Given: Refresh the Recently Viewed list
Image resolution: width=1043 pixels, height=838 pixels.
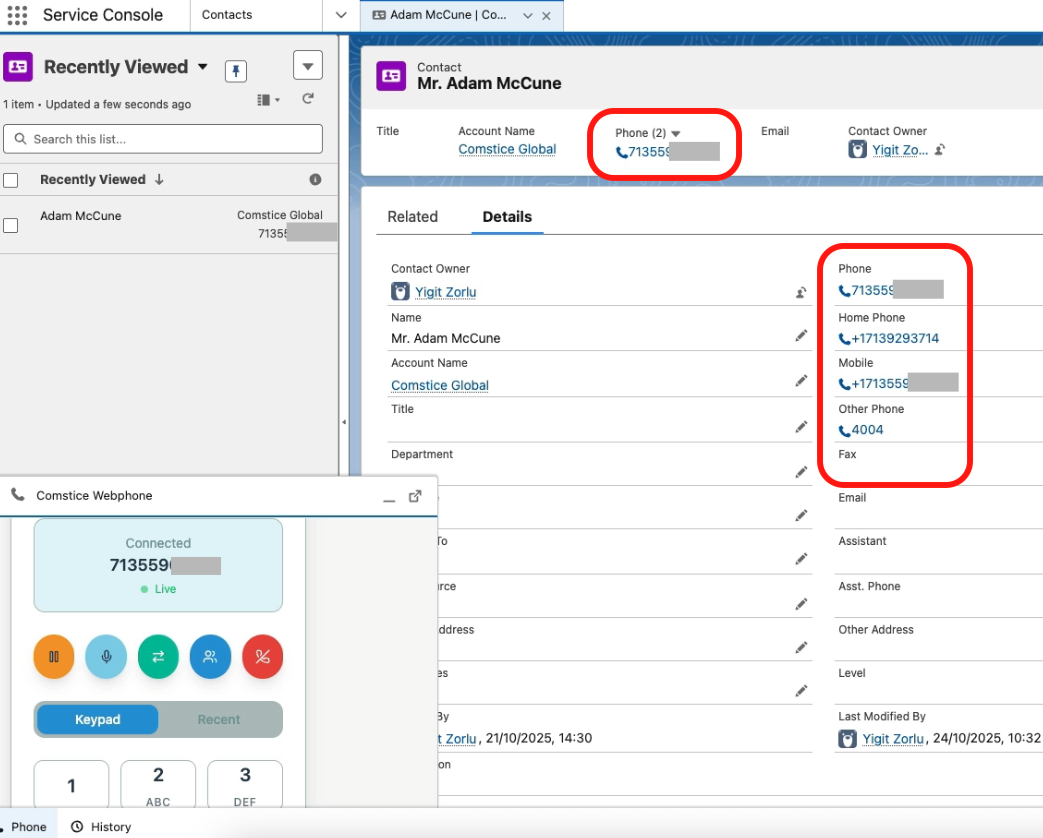Looking at the screenshot, I should click(308, 99).
